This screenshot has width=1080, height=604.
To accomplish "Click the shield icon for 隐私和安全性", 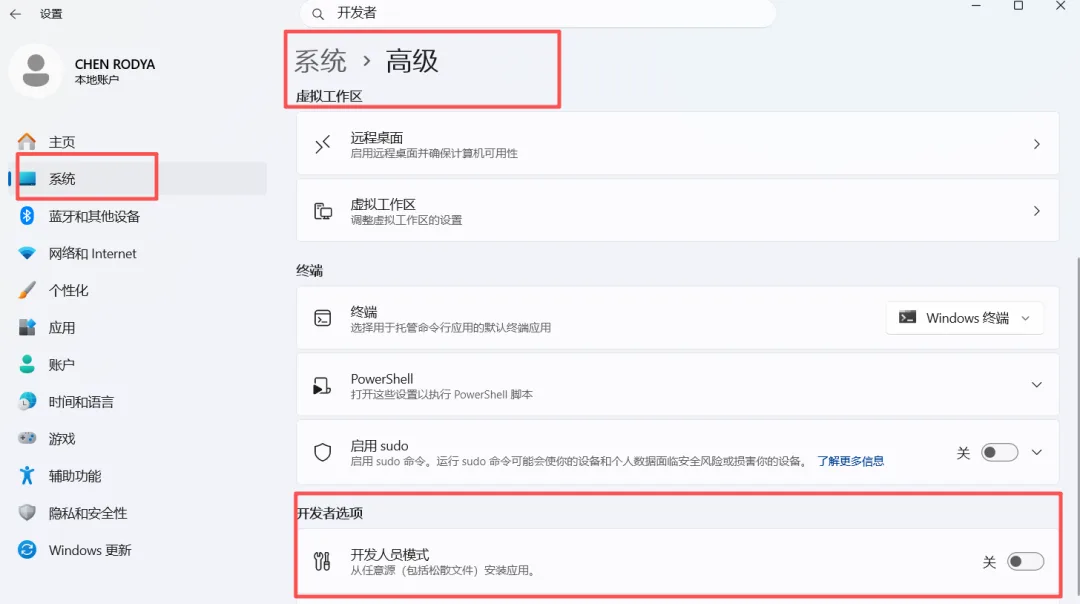I will click(27, 512).
